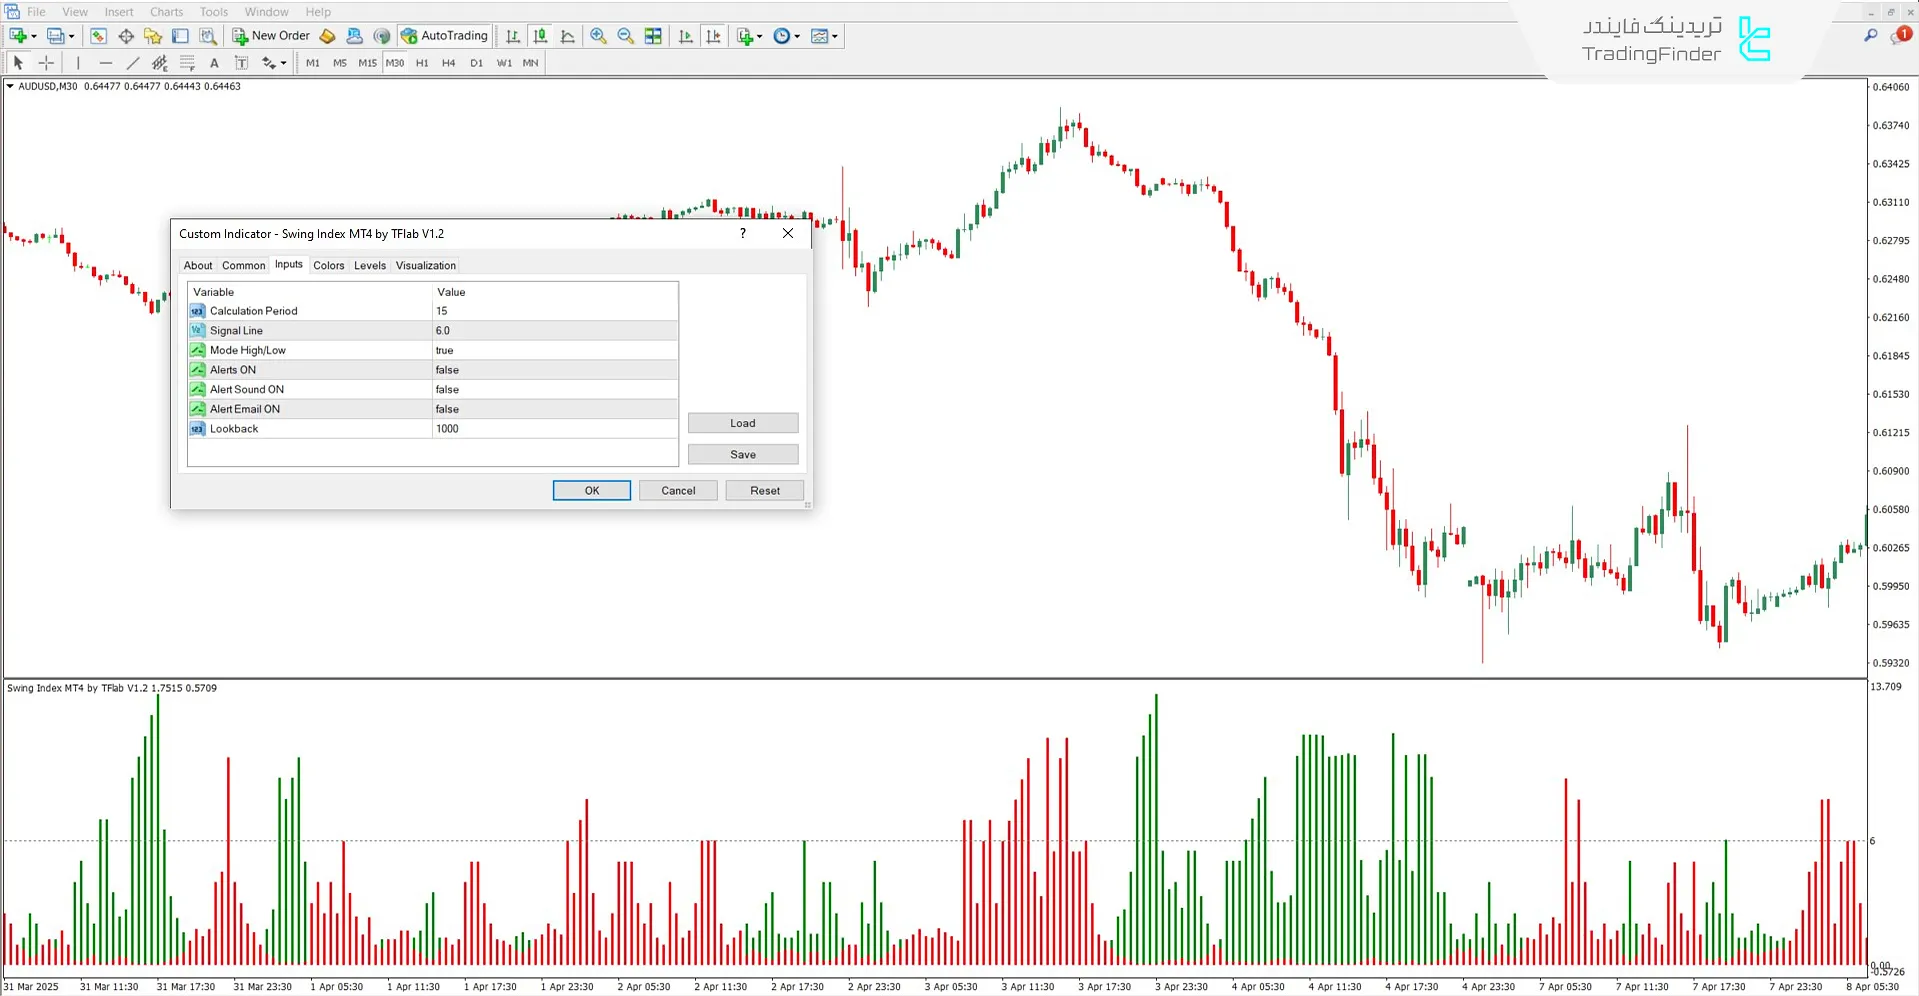1919x996 pixels.
Task: Zoom in on the chart
Action: coord(598,36)
